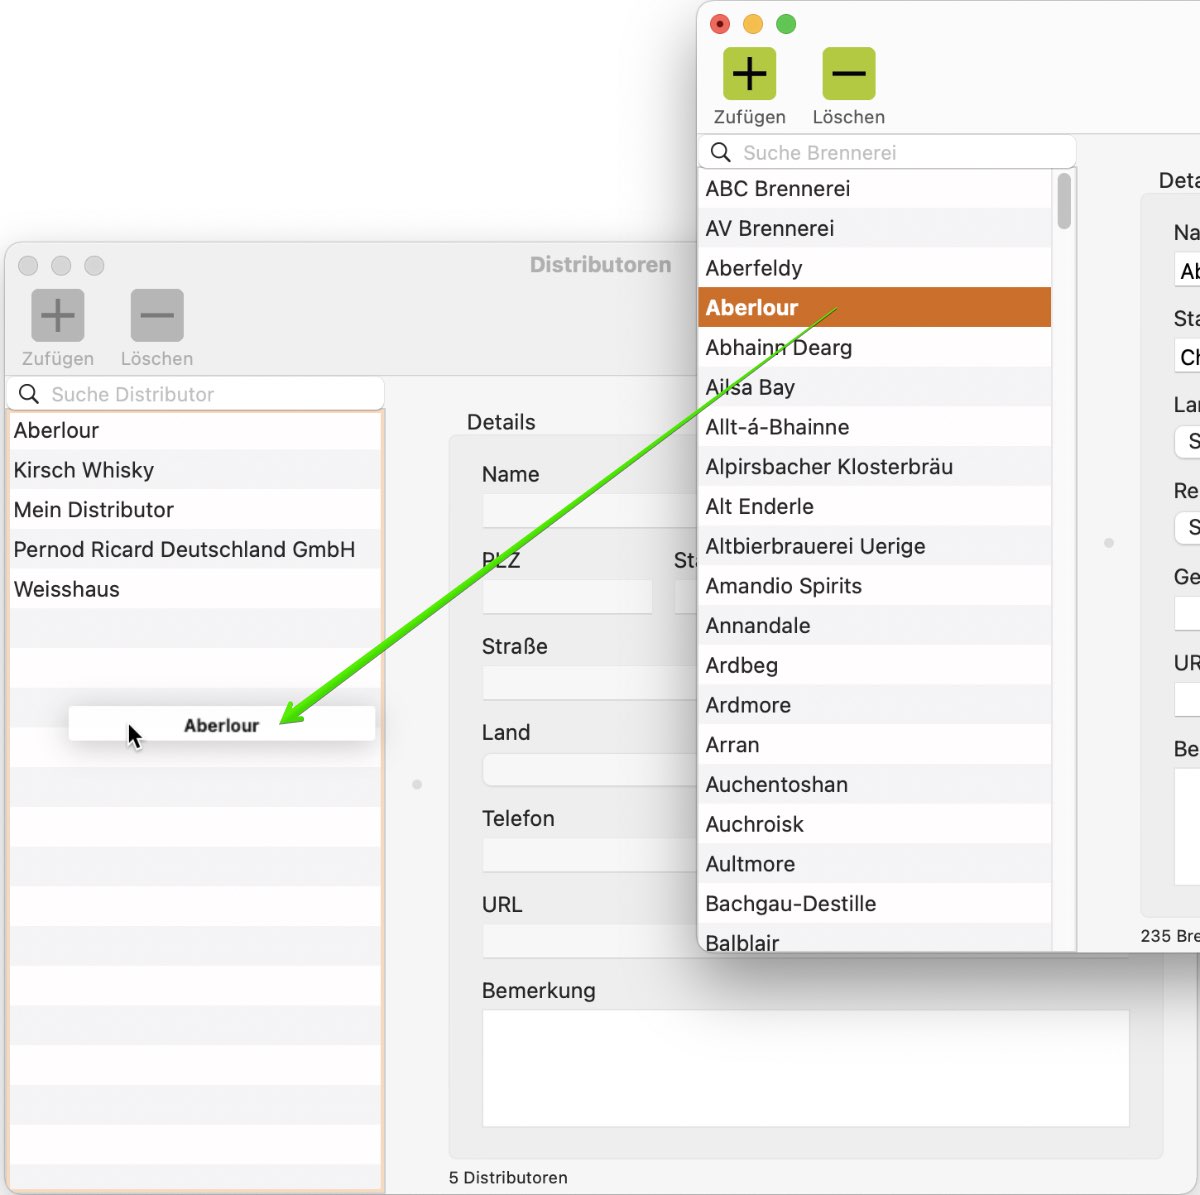Select Mein Distributor in the list
Screen dimensions: 1200x1195
click(x=195, y=510)
